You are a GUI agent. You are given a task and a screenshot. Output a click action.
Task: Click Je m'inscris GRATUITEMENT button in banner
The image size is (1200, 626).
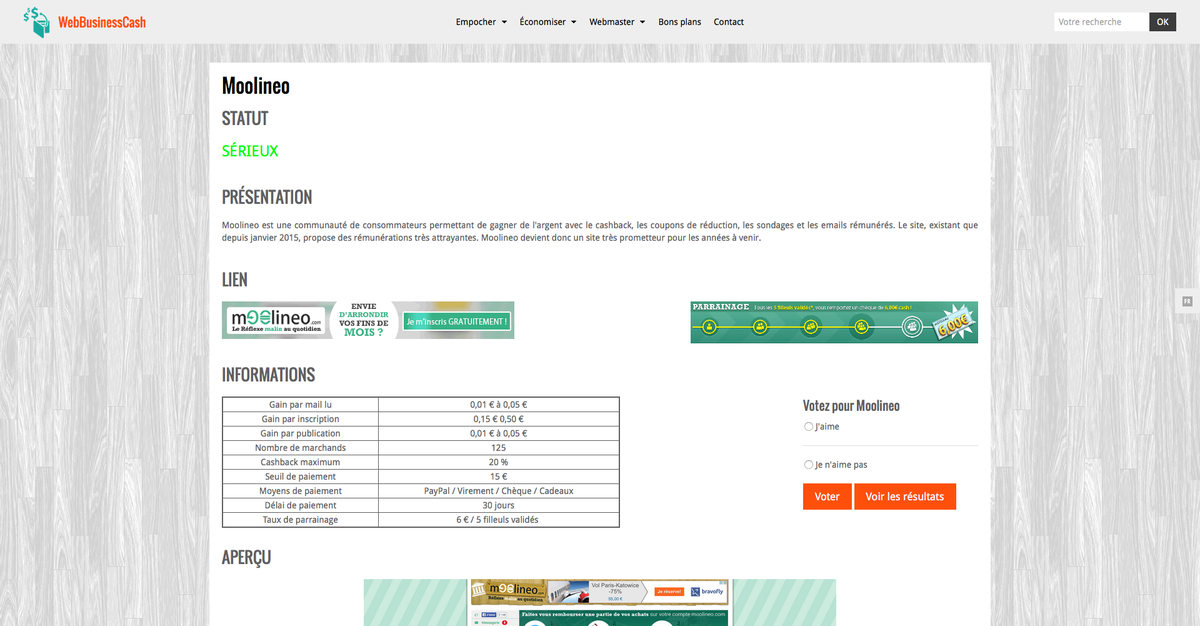[x=457, y=322]
